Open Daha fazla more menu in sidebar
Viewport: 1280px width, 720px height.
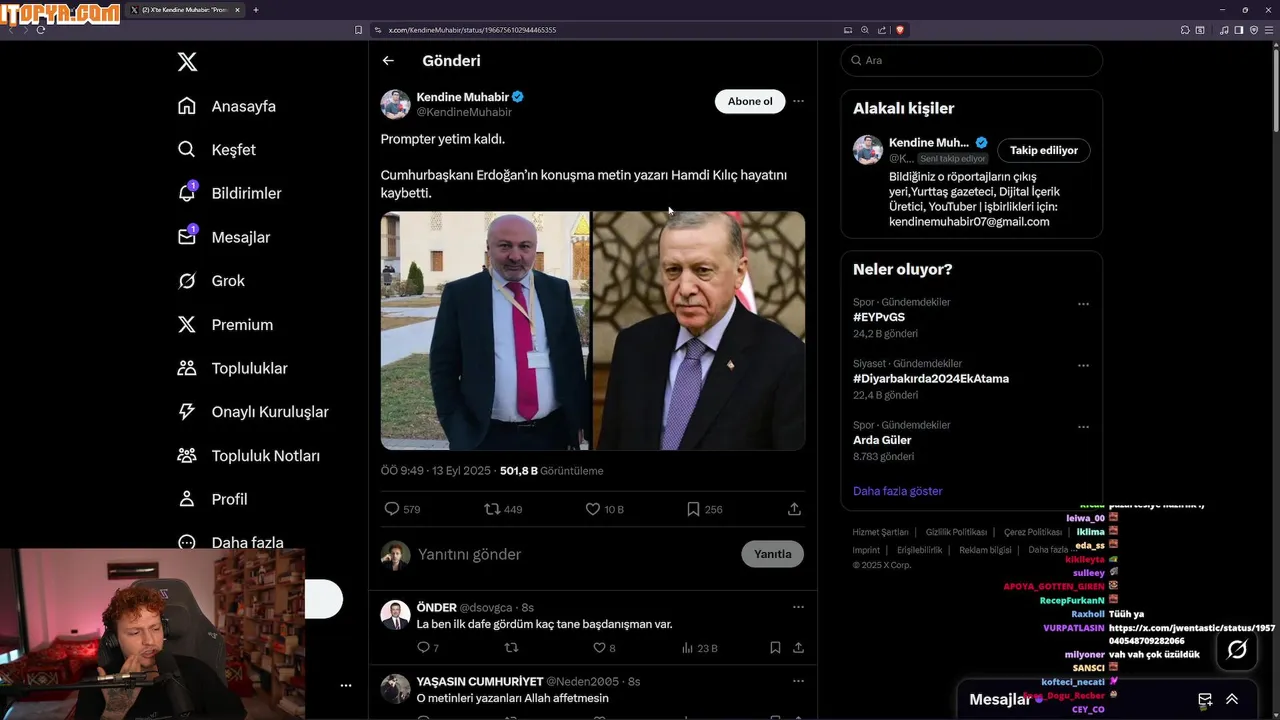230,543
